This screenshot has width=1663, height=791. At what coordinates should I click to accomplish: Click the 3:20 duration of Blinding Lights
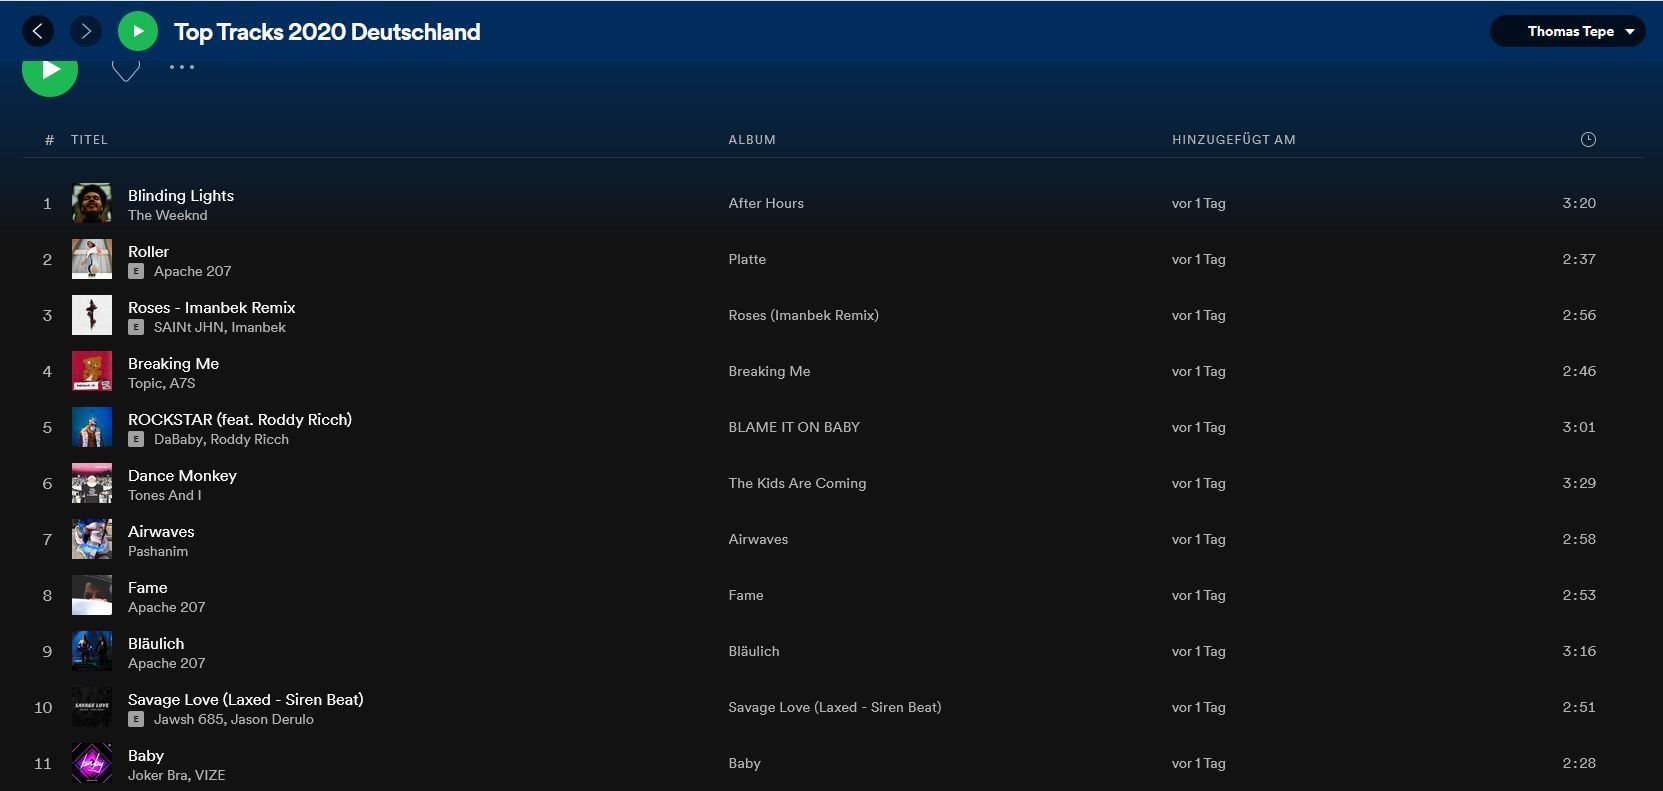(x=1579, y=203)
